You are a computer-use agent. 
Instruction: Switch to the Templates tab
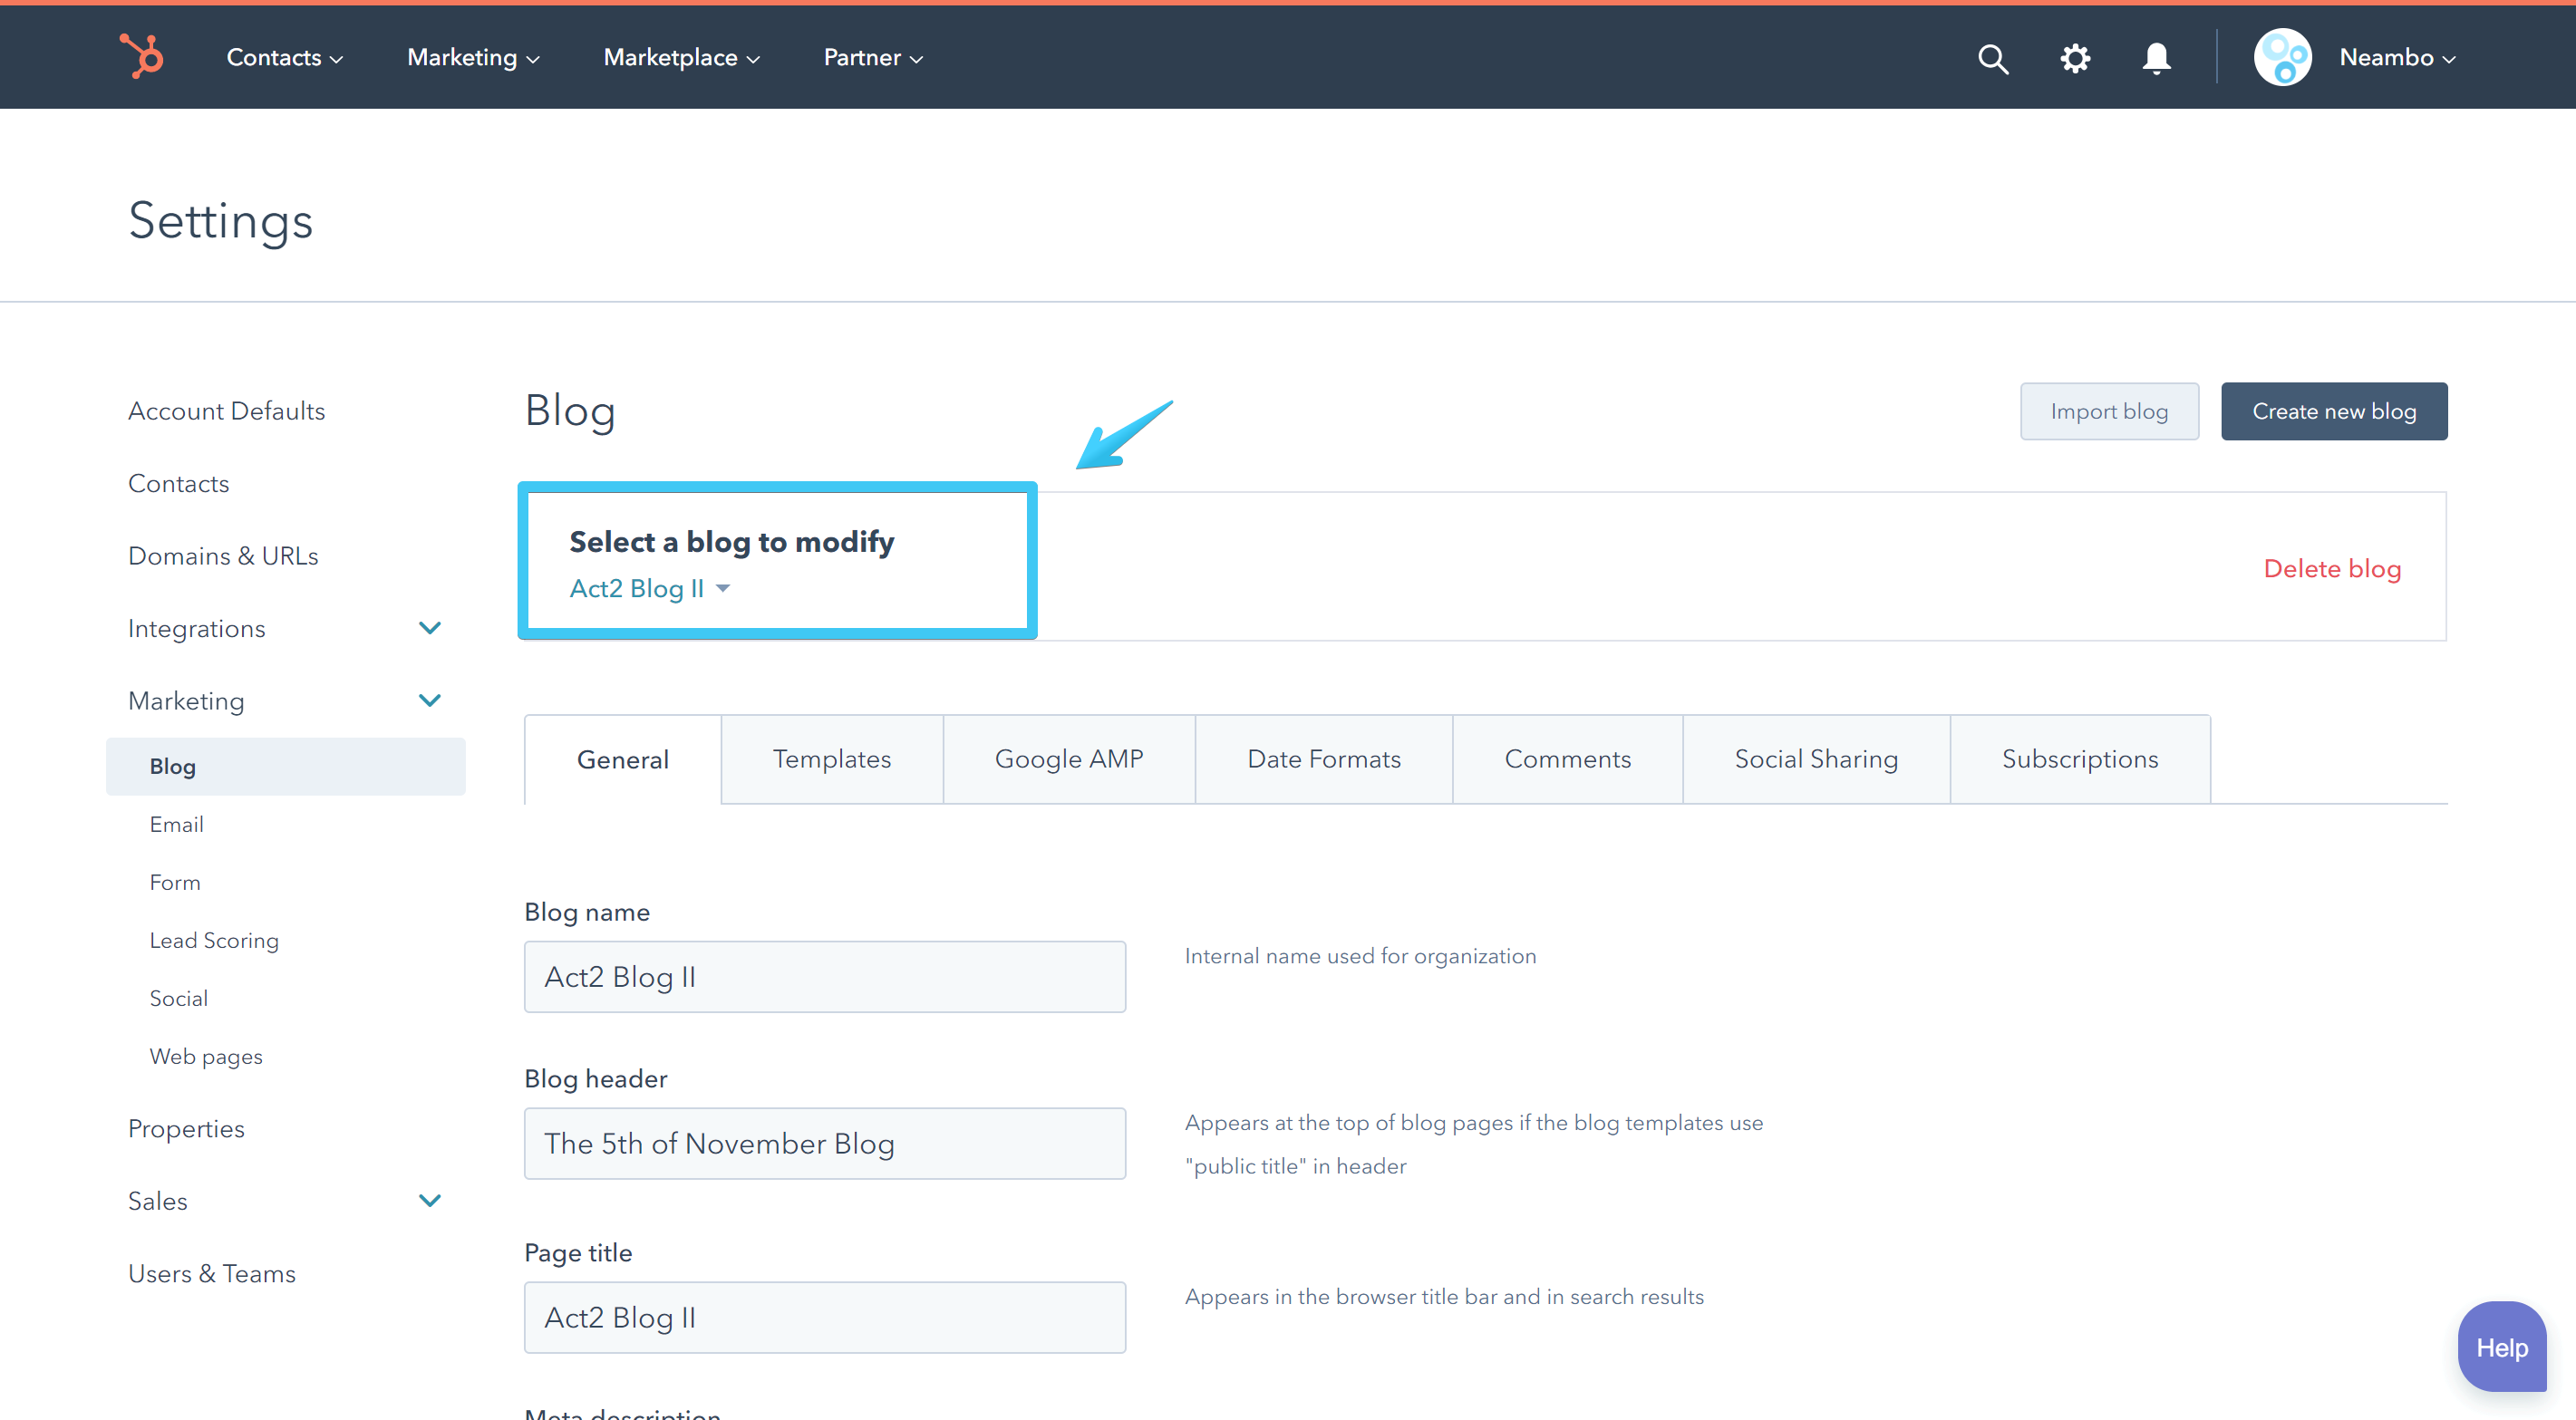(x=831, y=759)
